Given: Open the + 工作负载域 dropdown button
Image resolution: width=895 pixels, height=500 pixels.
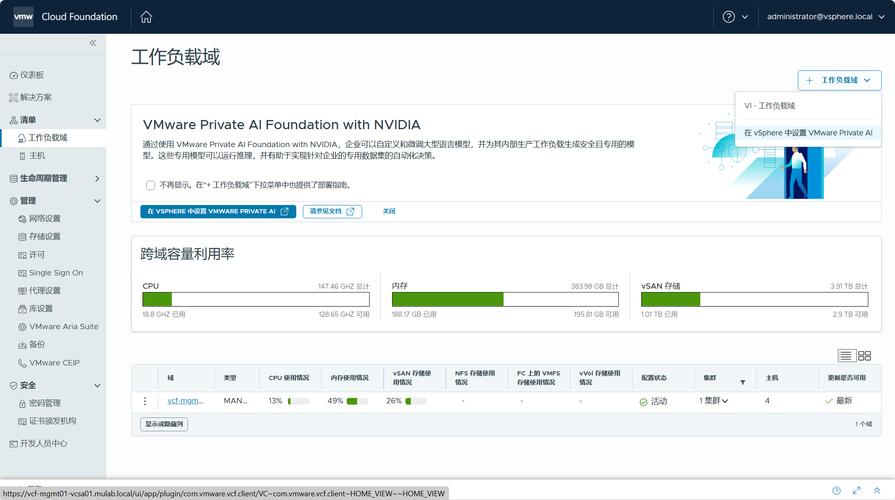Looking at the screenshot, I should tap(839, 80).
